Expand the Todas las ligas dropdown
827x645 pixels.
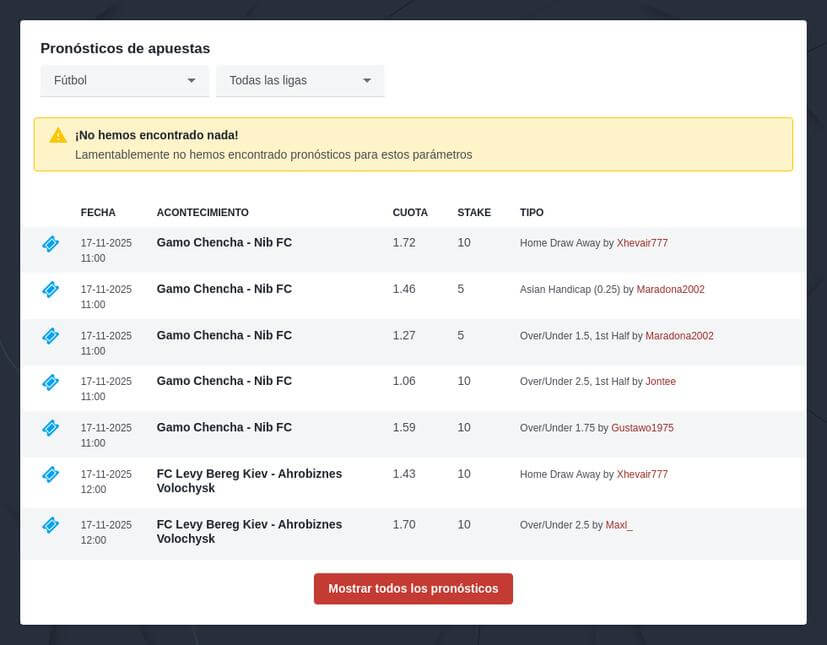pyautogui.click(x=299, y=80)
